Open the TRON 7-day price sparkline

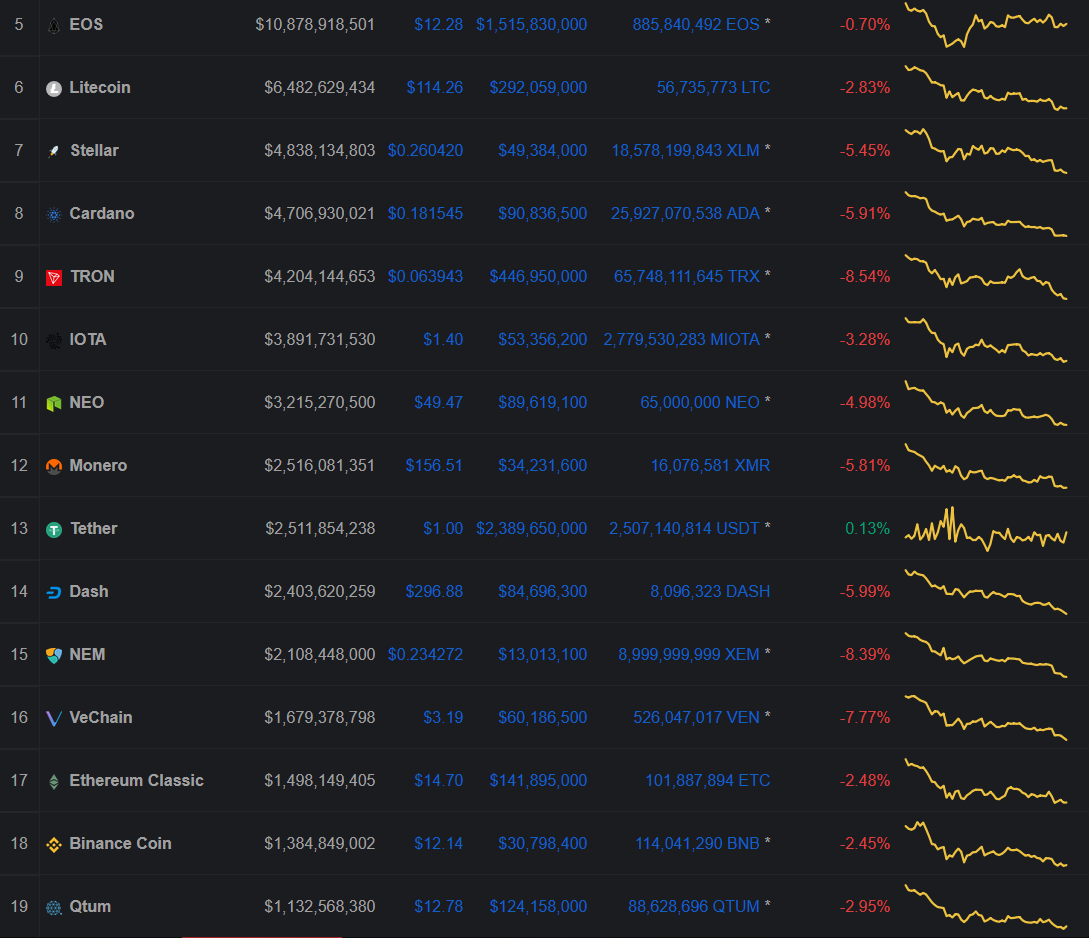[x=986, y=277]
